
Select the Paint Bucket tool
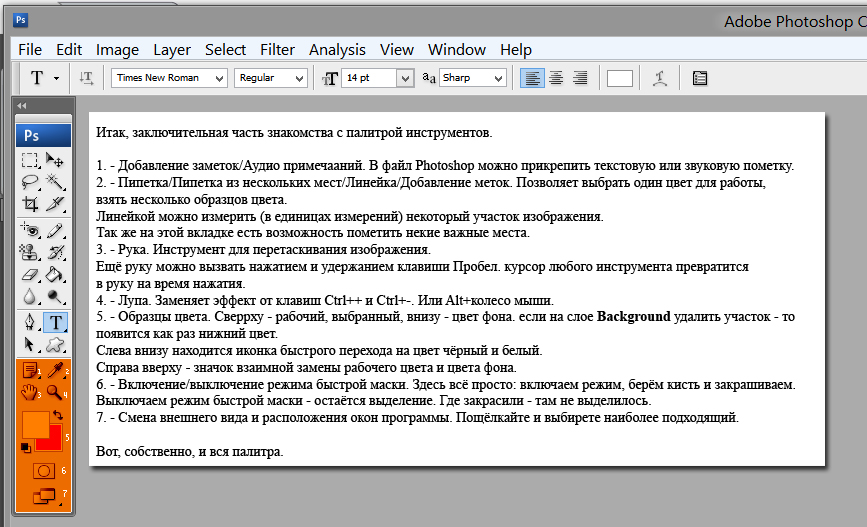[55, 274]
